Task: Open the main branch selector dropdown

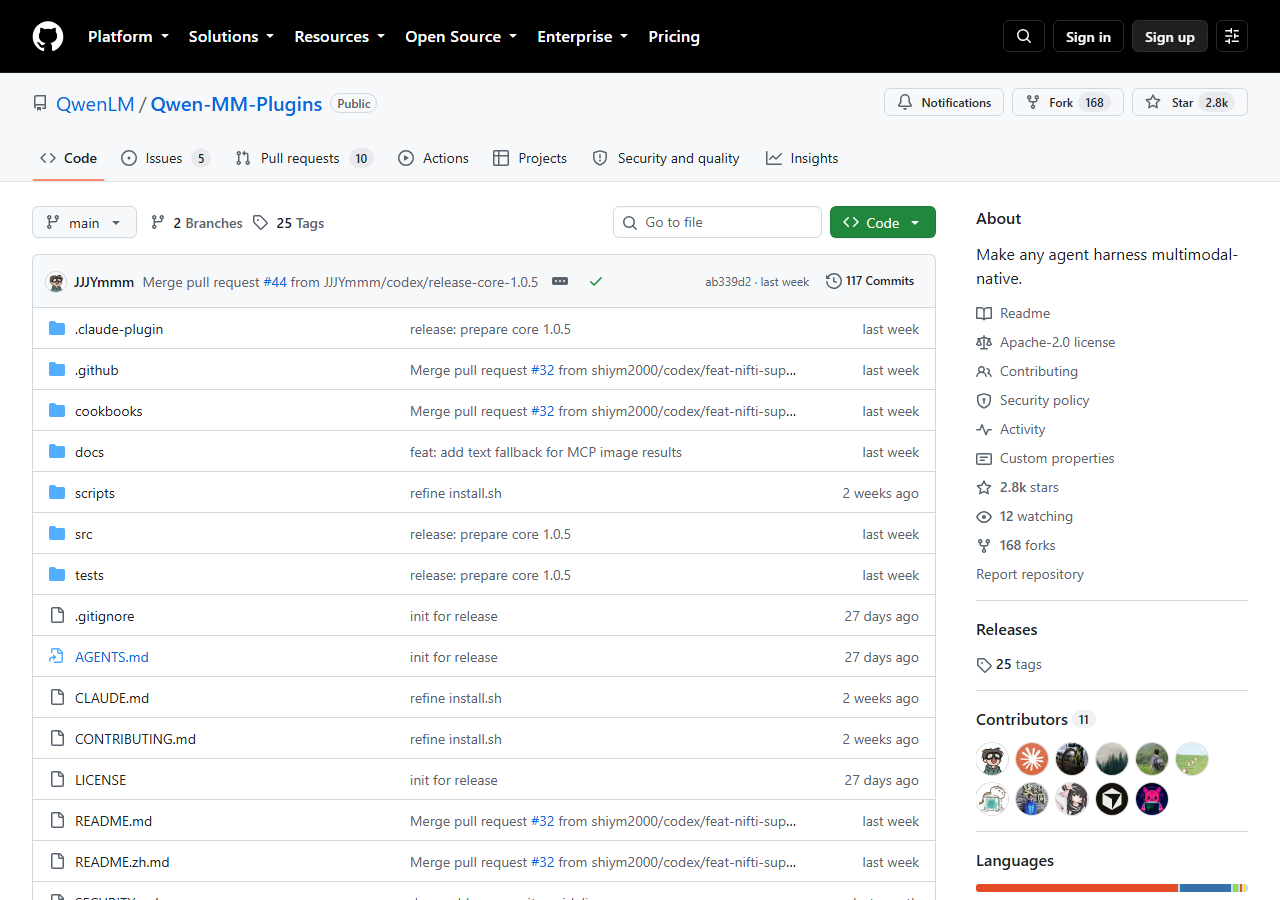Action: [x=84, y=222]
